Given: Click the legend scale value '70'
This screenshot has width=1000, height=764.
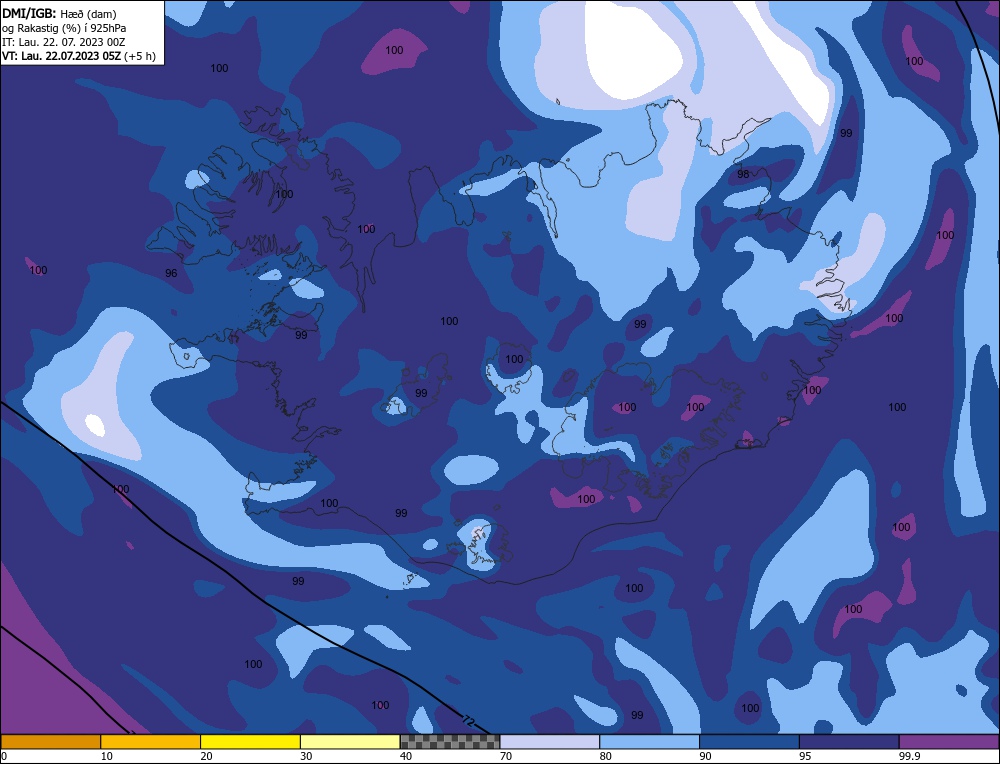Looking at the screenshot, I should point(506,756).
